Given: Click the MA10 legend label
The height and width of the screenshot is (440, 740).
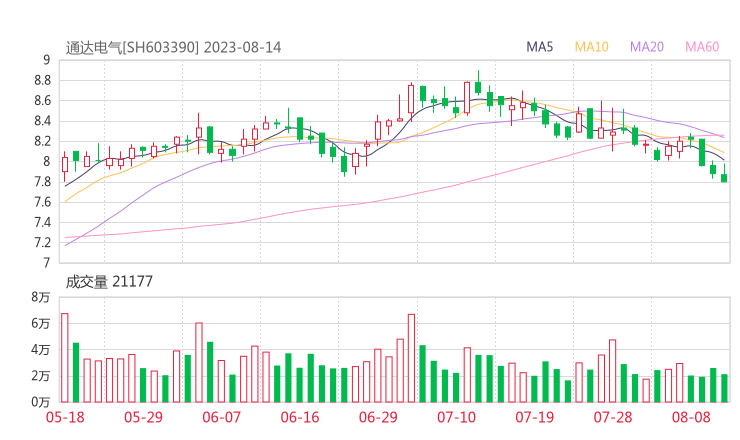Looking at the screenshot, I should click(591, 47).
